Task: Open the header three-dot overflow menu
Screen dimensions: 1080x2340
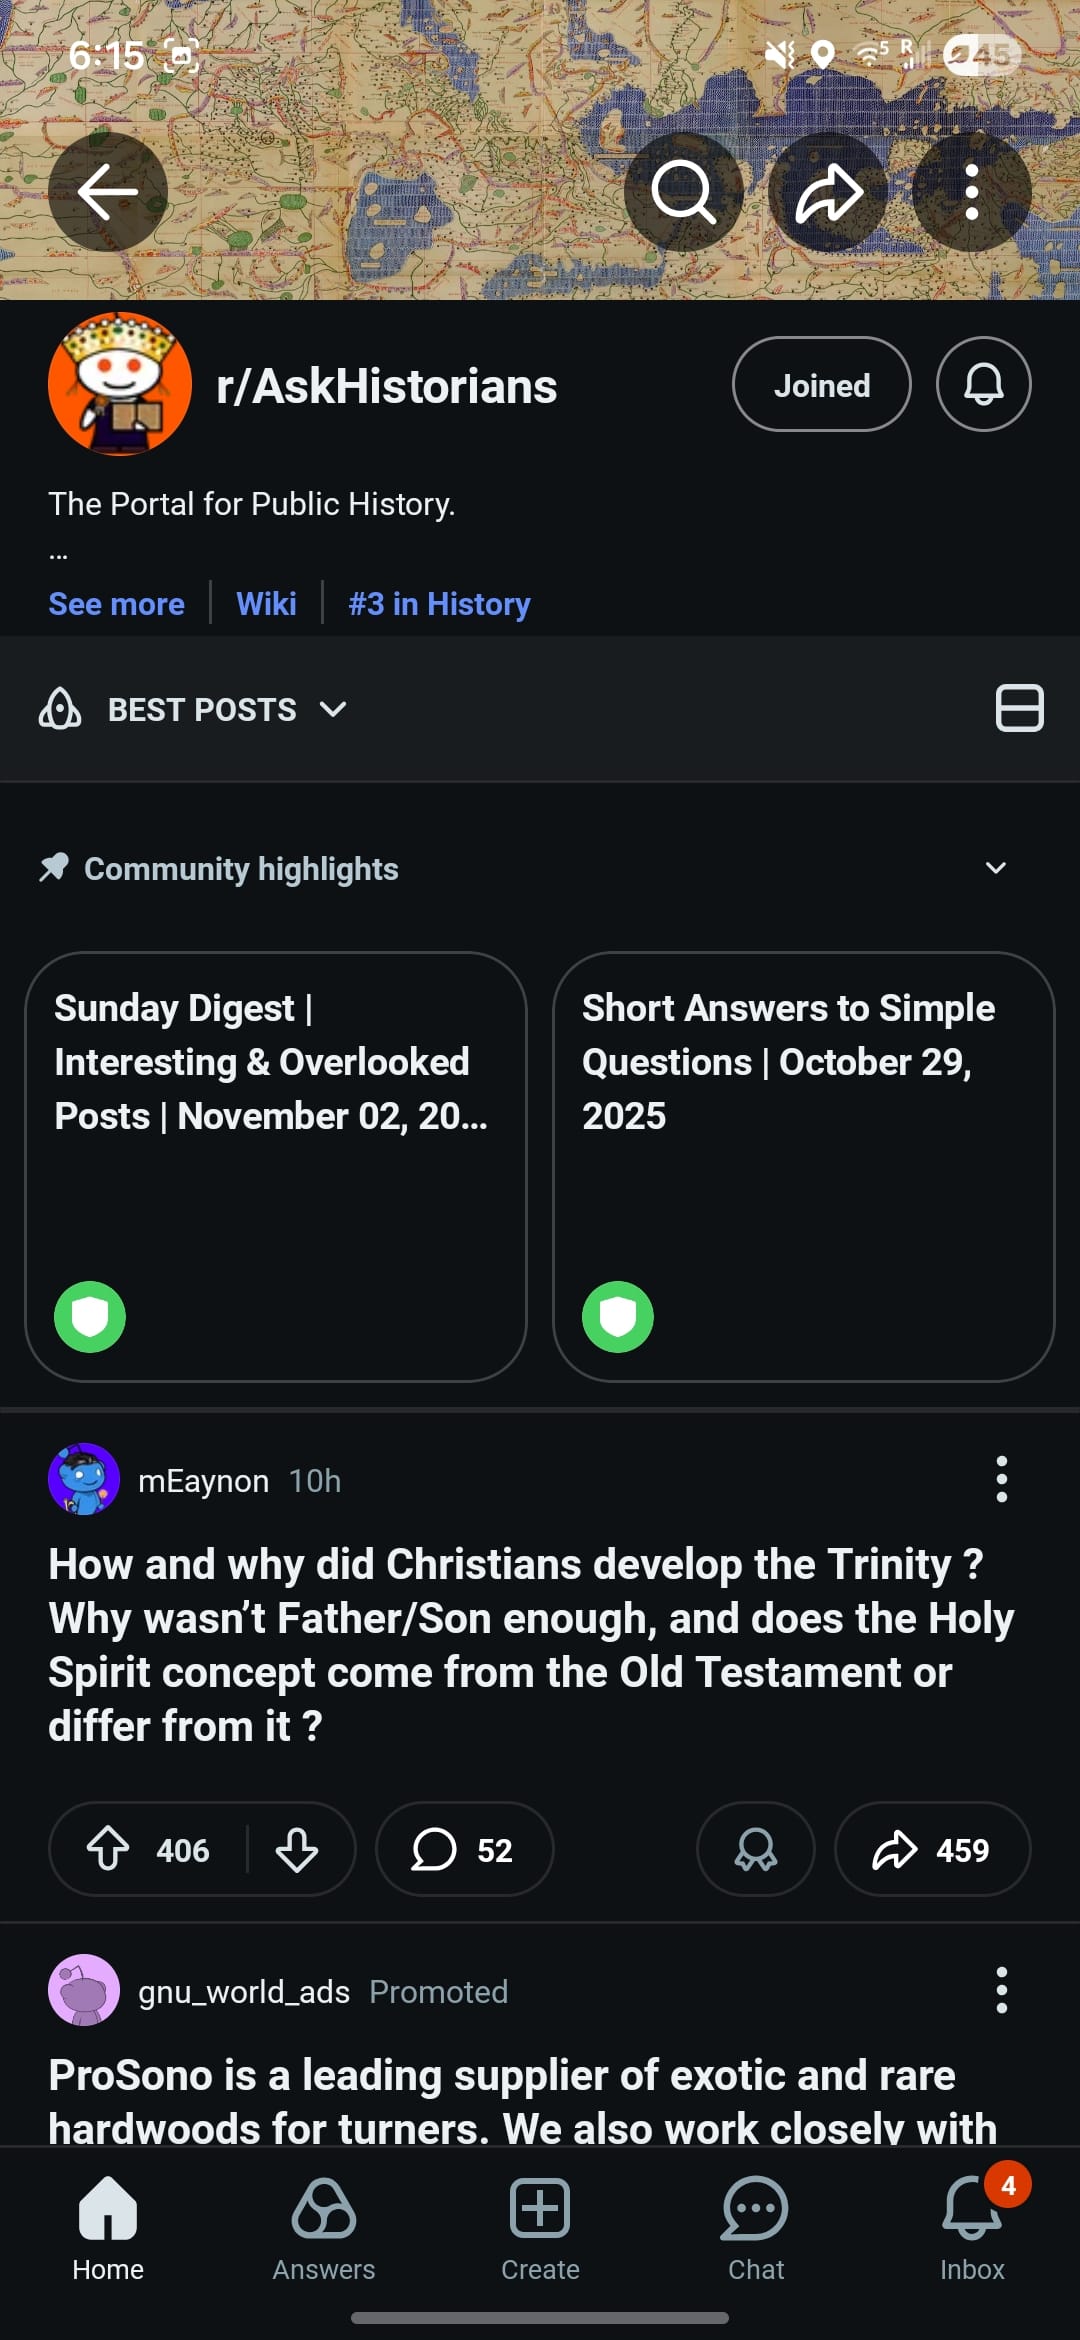Action: tap(971, 191)
